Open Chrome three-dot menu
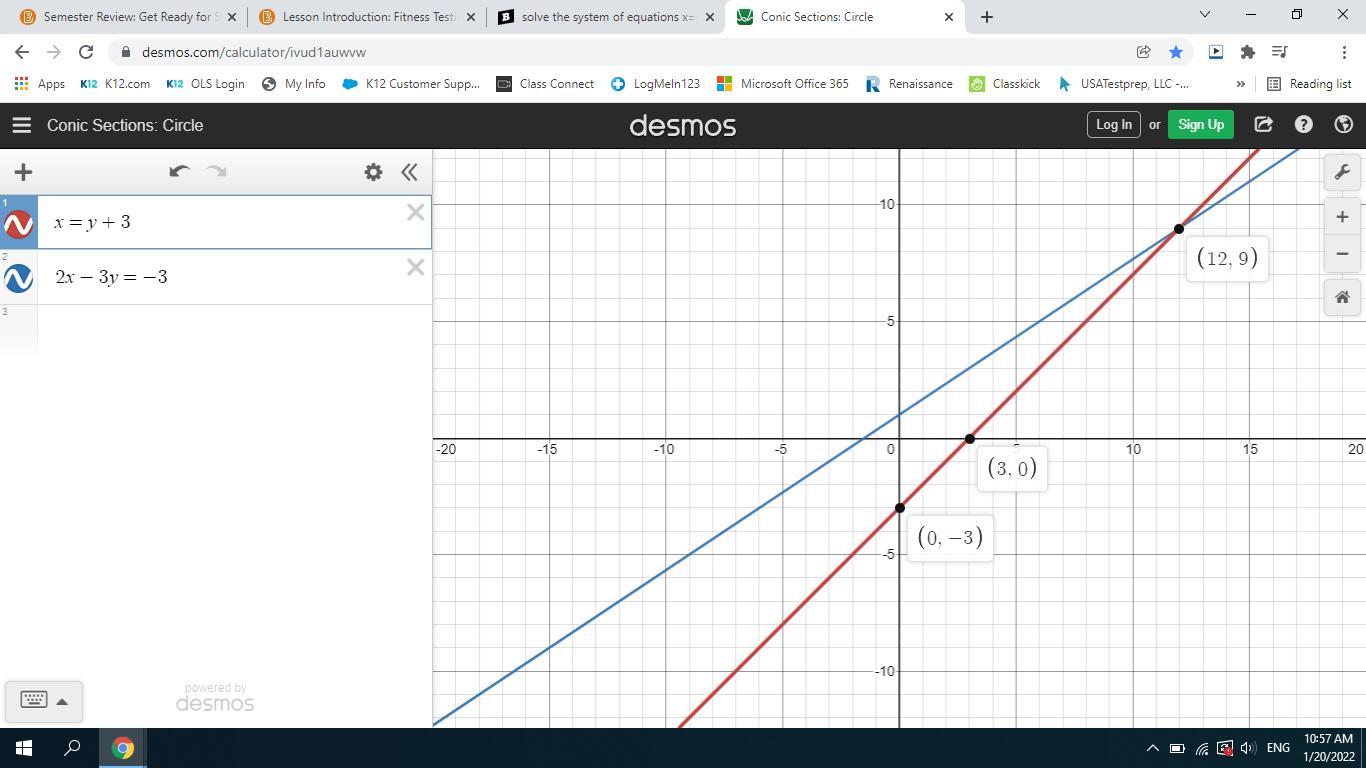Viewport: 1366px width, 768px height. pos(1344,52)
